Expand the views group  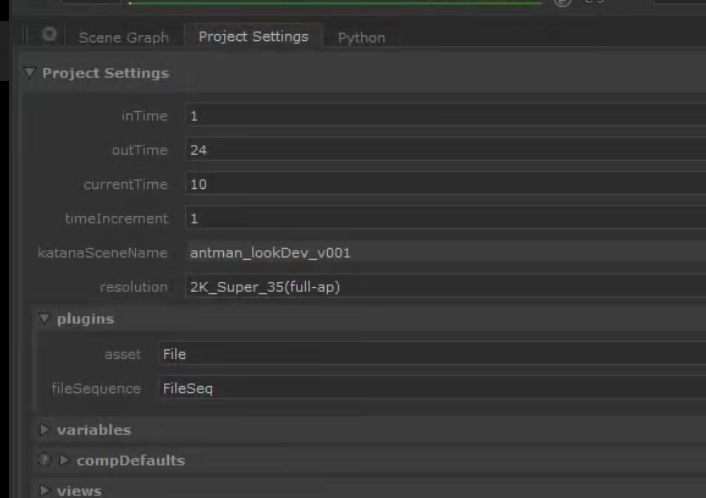pos(44,490)
